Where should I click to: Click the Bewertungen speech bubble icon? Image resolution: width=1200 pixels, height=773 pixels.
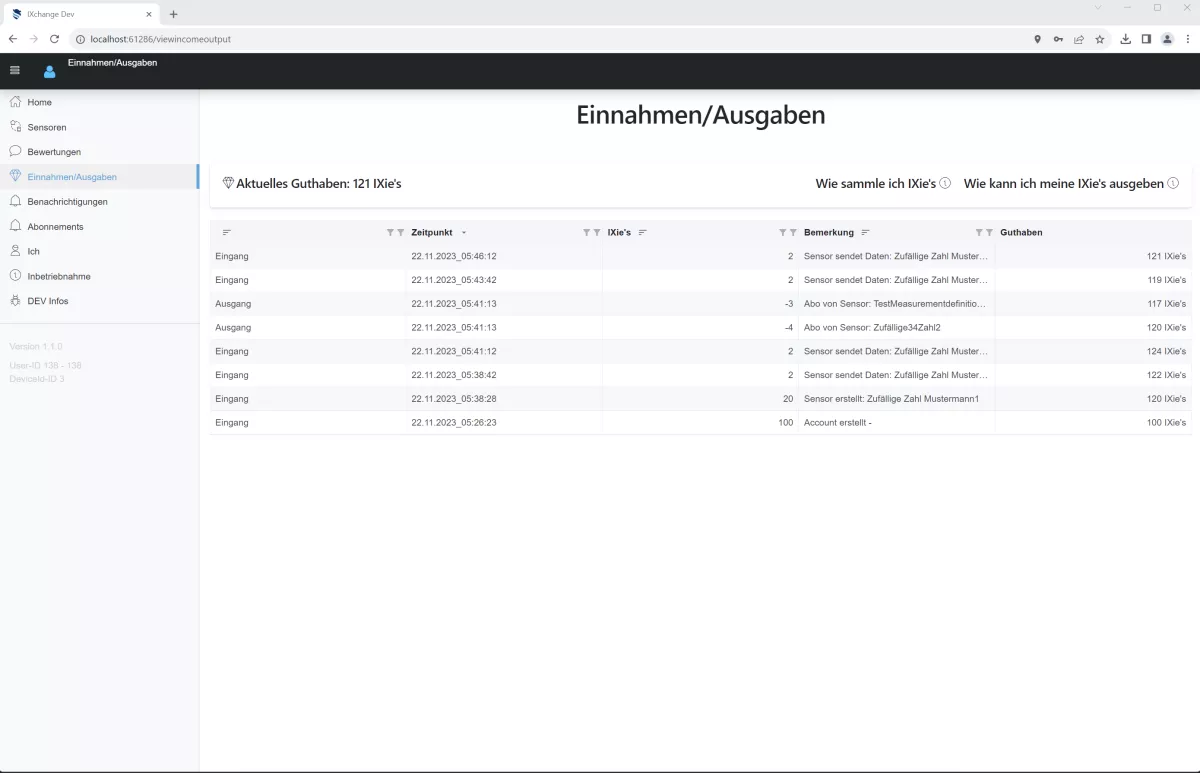[15, 151]
